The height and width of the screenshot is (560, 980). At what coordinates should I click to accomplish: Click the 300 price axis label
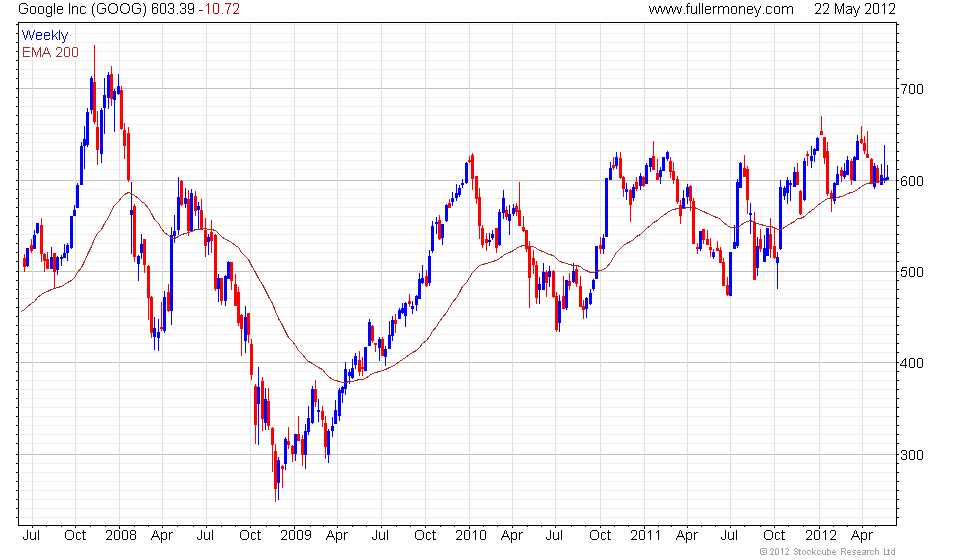click(911, 456)
